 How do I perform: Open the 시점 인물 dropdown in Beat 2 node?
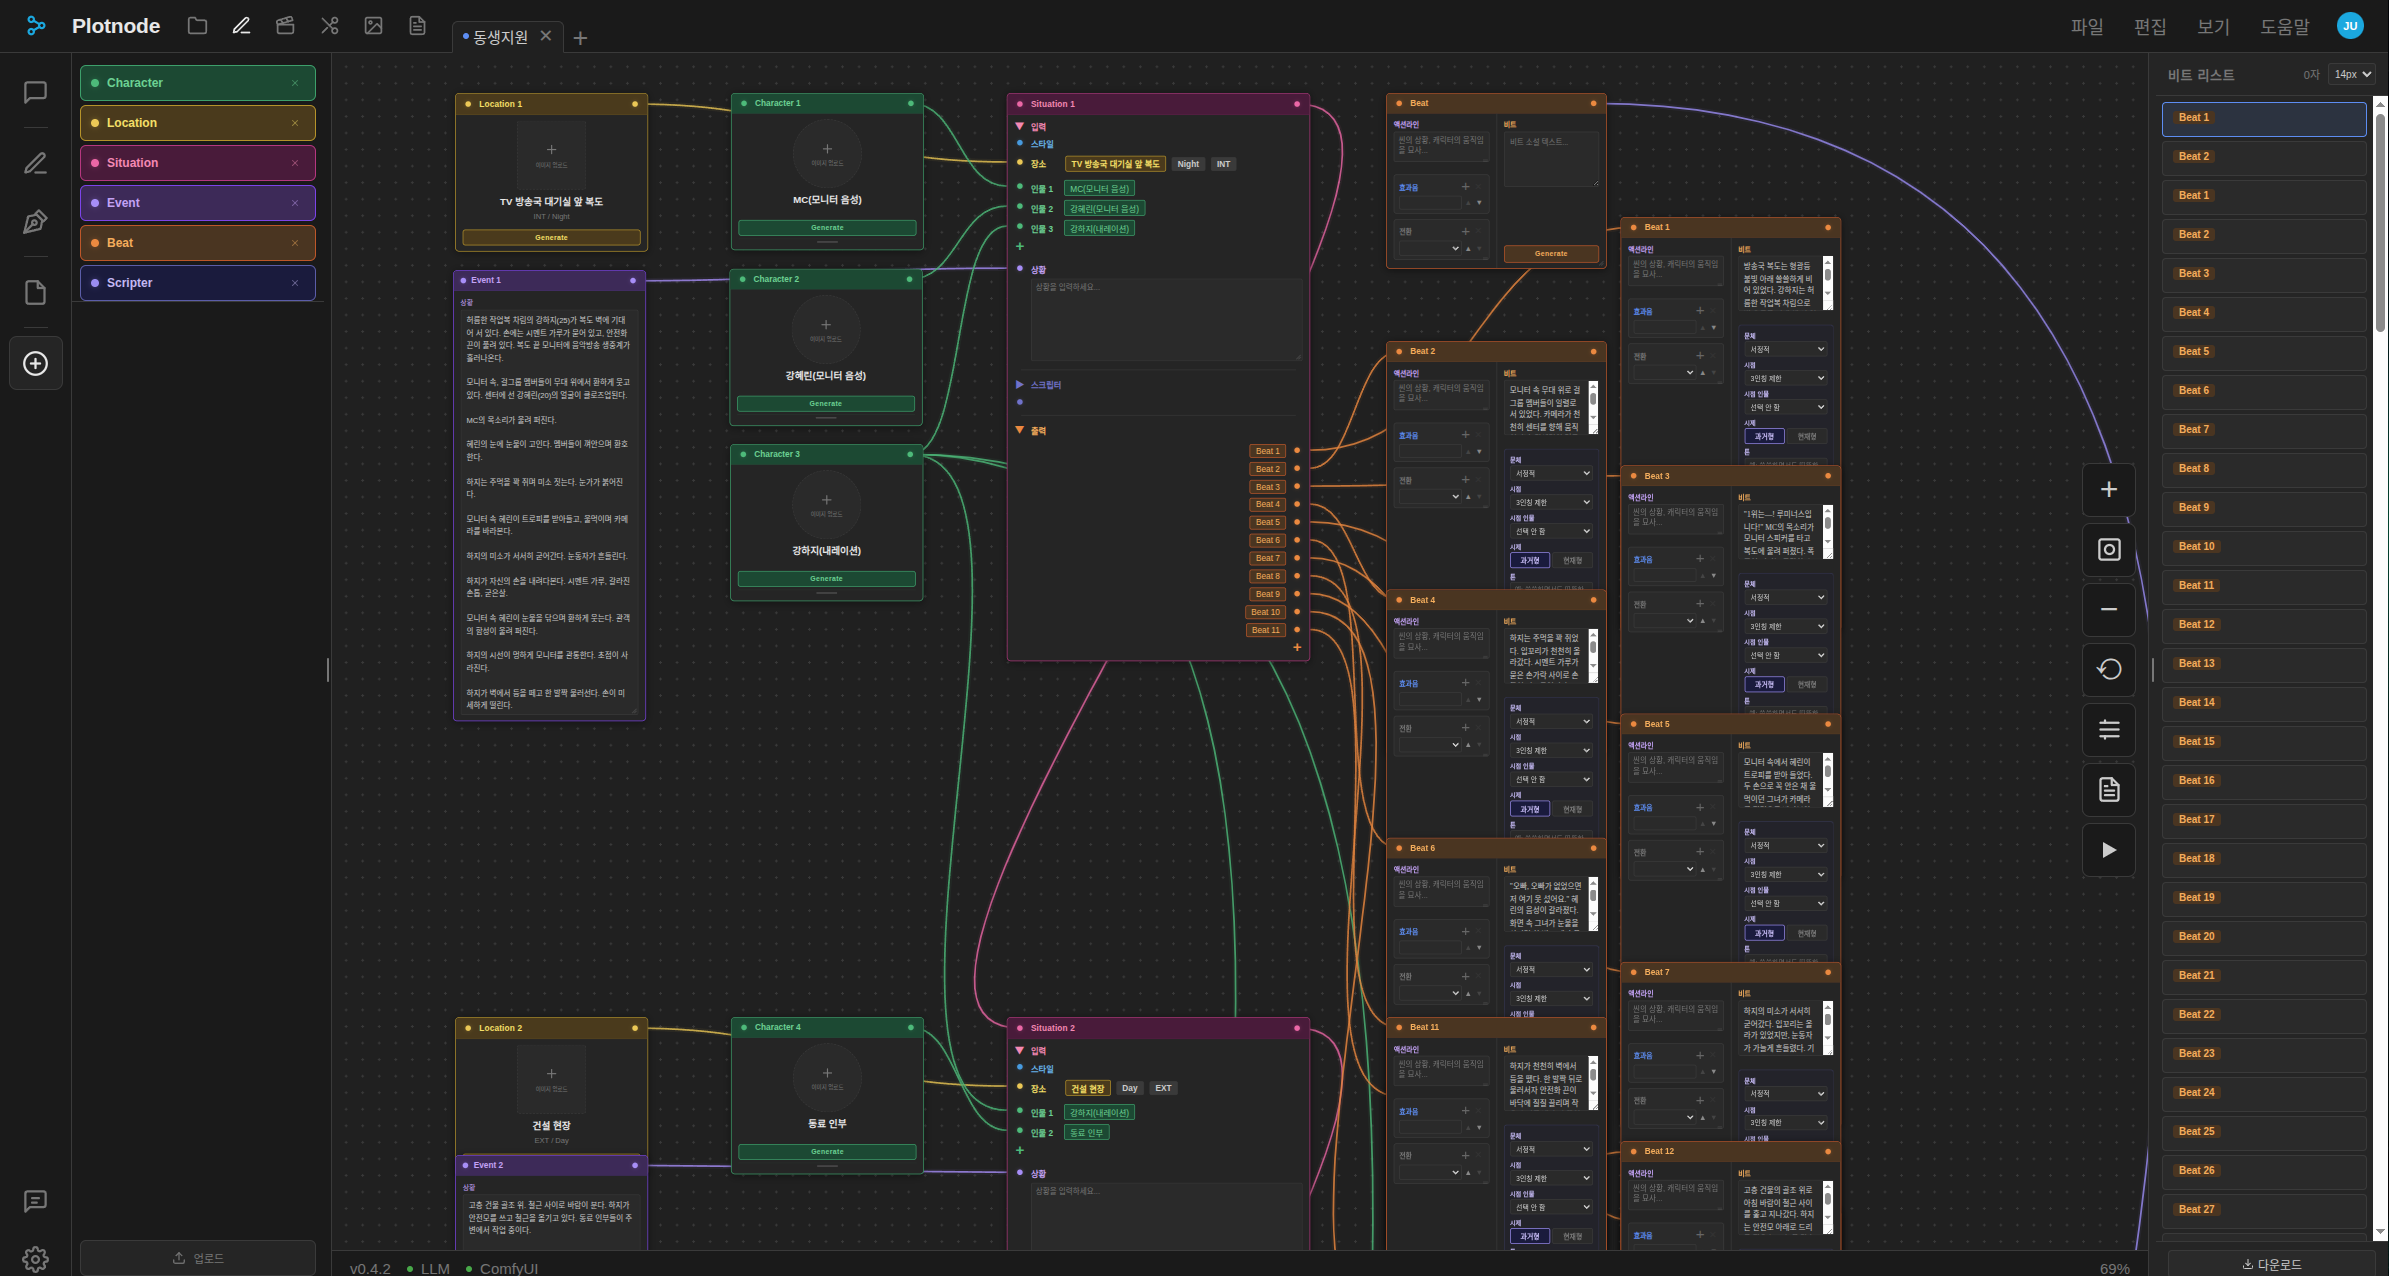(1552, 531)
